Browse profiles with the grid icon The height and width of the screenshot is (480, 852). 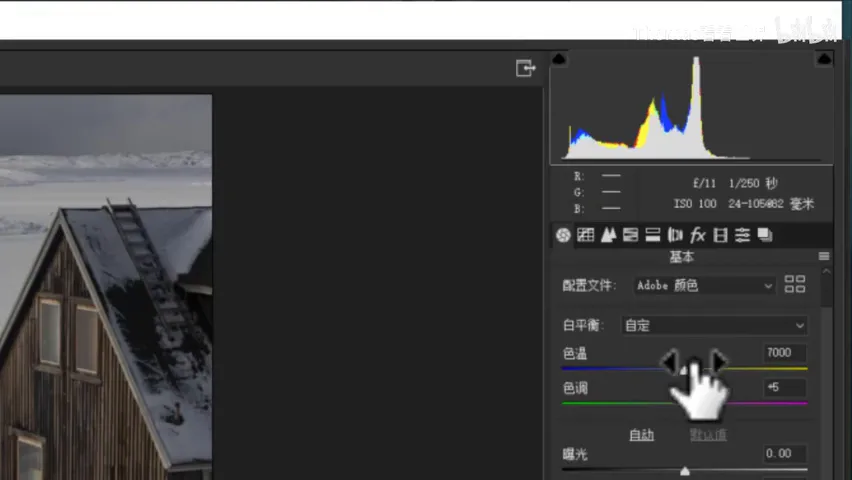[795, 284]
